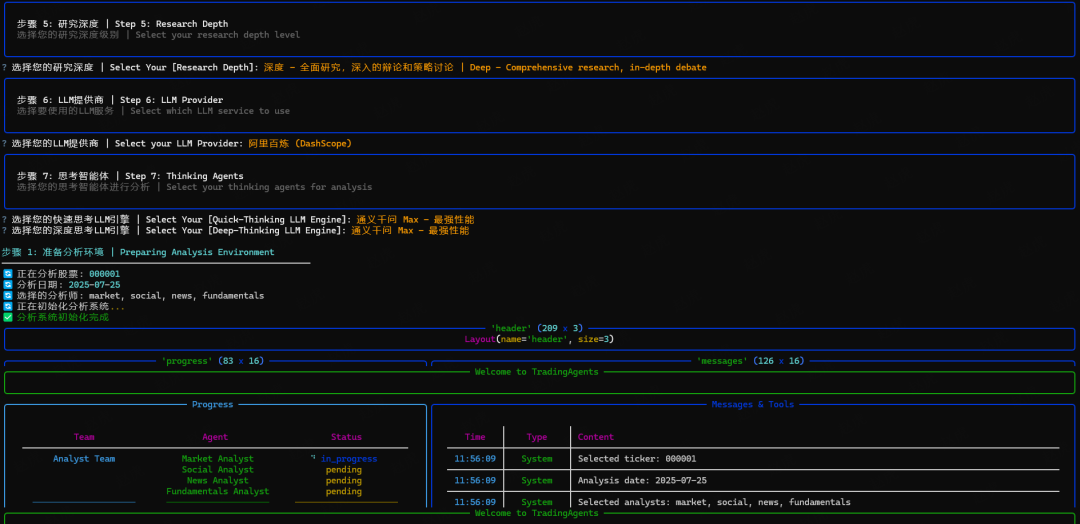This screenshot has width=1080, height=524.
Task: Click the 11:56:09 time in the Selected analysts row
Action: 475,502
